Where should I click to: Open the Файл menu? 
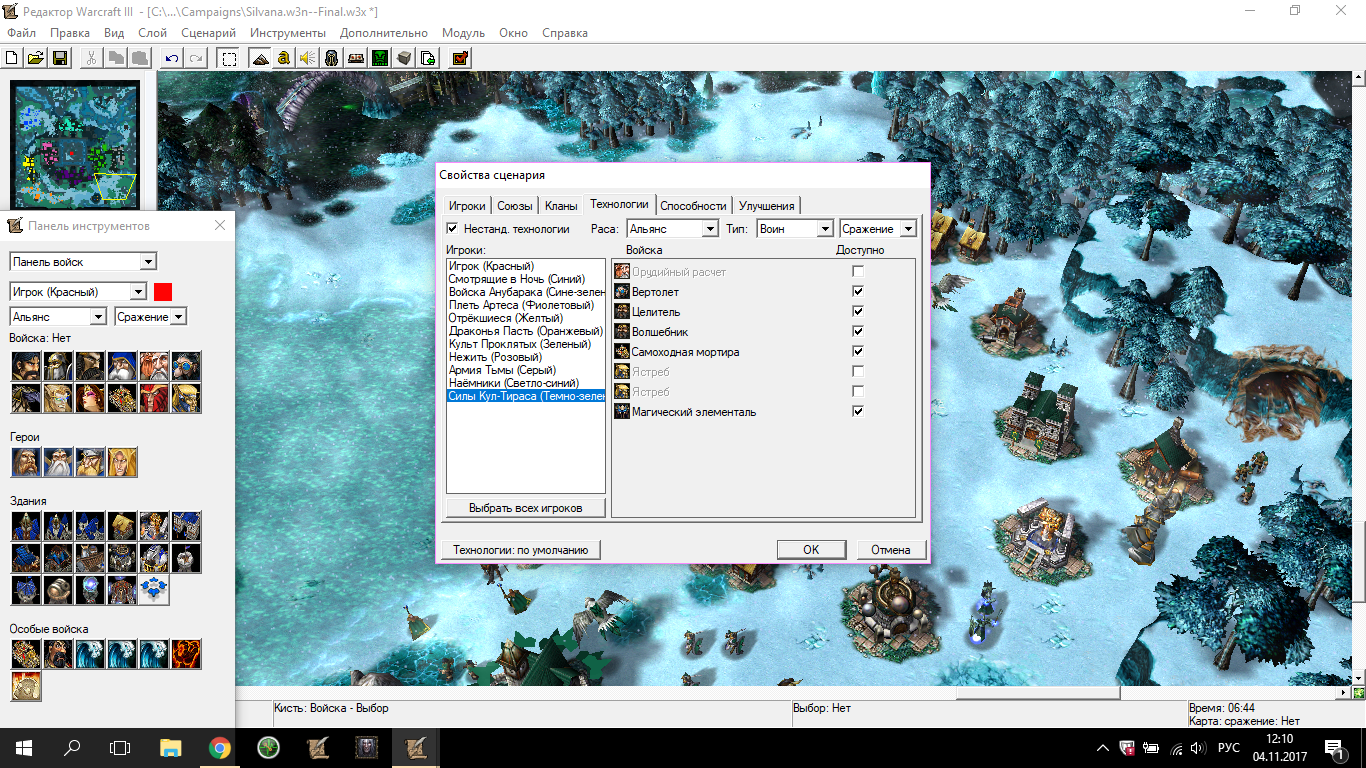pyautogui.click(x=21, y=33)
